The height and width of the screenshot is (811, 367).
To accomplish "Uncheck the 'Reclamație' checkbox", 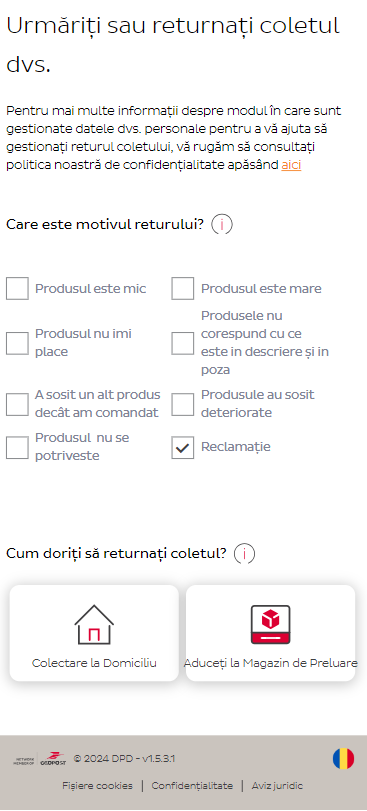I will 182,447.
